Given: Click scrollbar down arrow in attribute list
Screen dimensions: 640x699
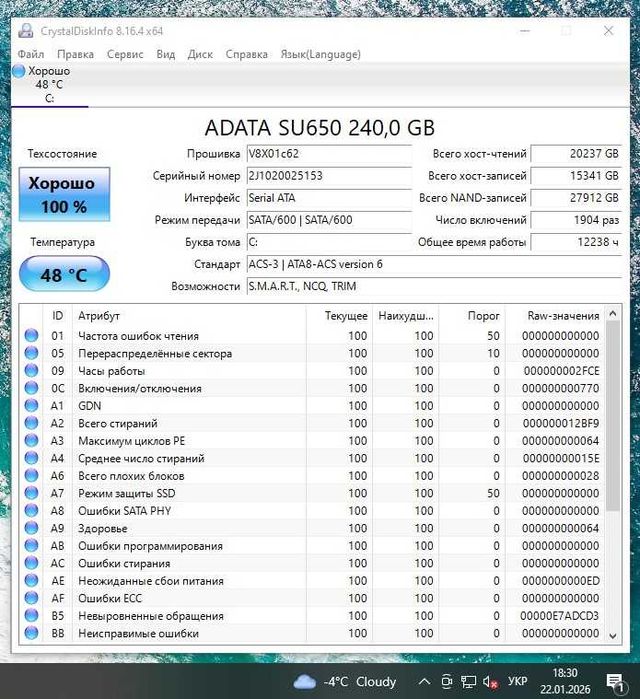Looking at the screenshot, I should (x=613, y=636).
